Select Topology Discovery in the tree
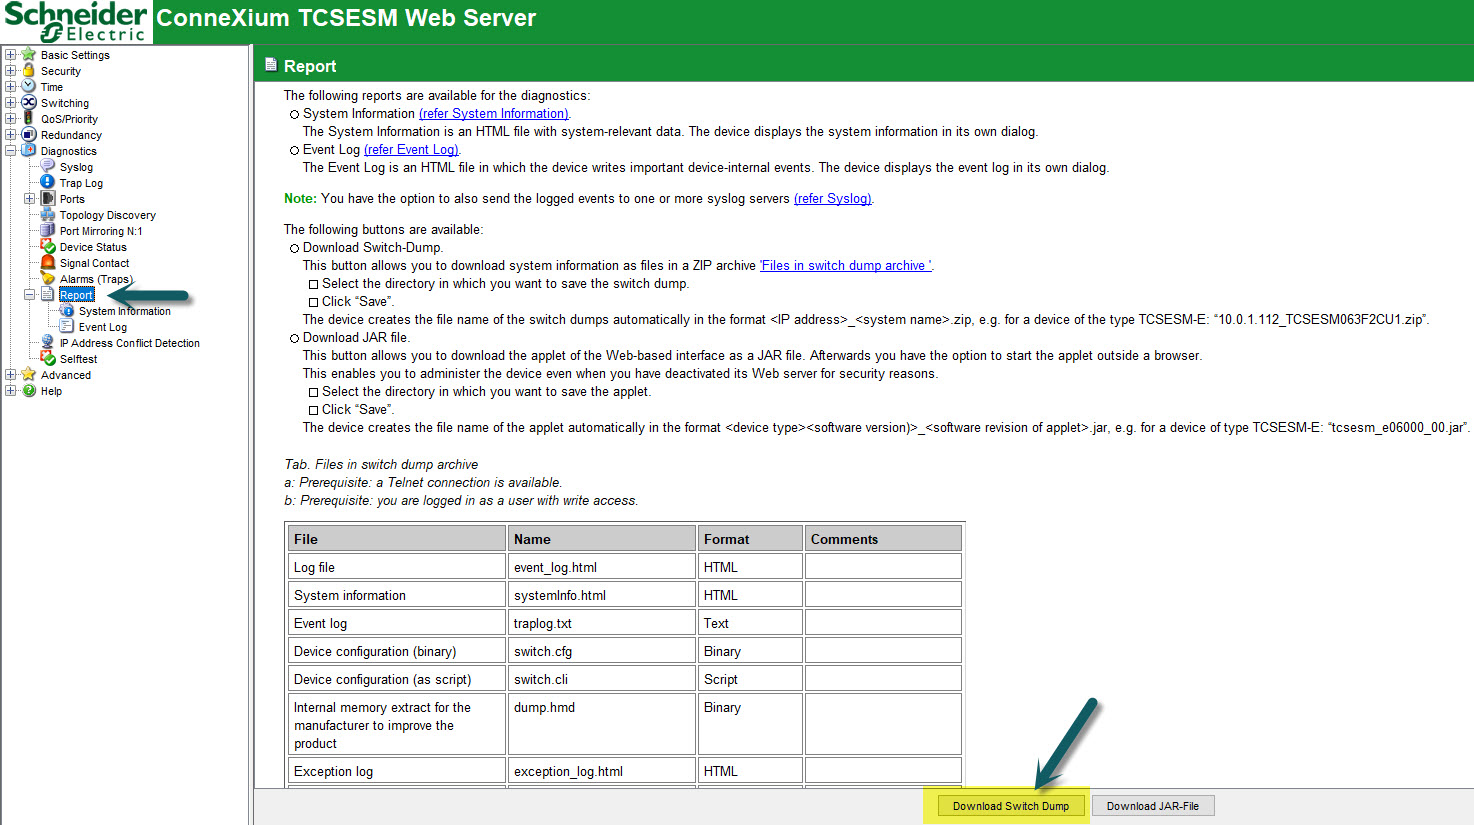 [x=108, y=215]
